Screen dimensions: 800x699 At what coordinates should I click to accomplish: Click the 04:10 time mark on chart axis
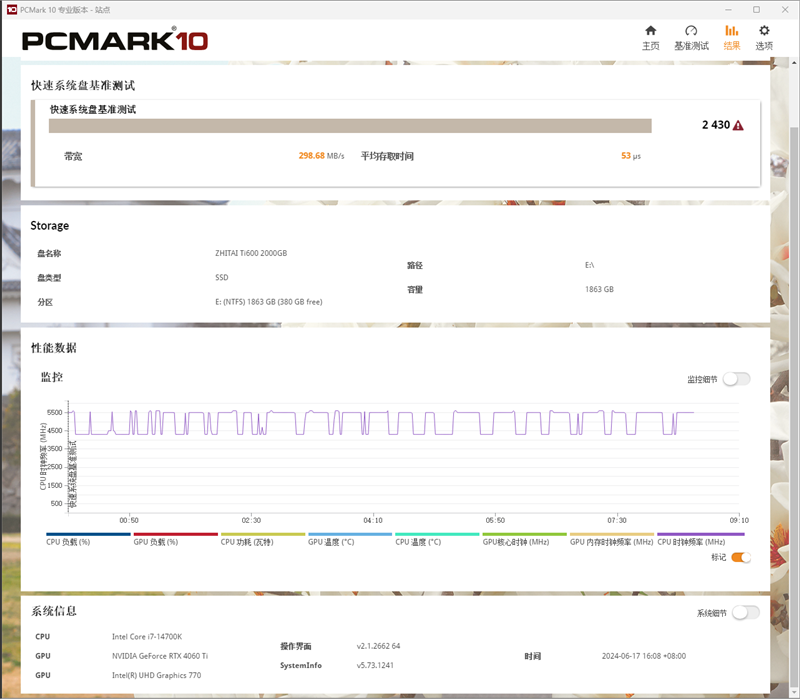click(373, 520)
